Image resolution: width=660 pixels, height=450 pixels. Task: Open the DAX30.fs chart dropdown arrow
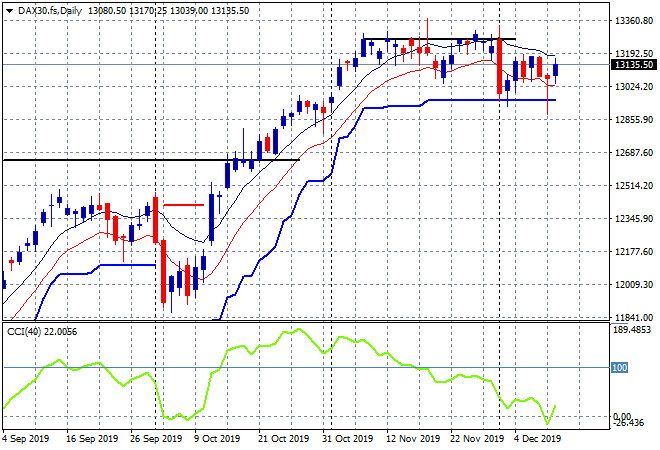[9, 11]
